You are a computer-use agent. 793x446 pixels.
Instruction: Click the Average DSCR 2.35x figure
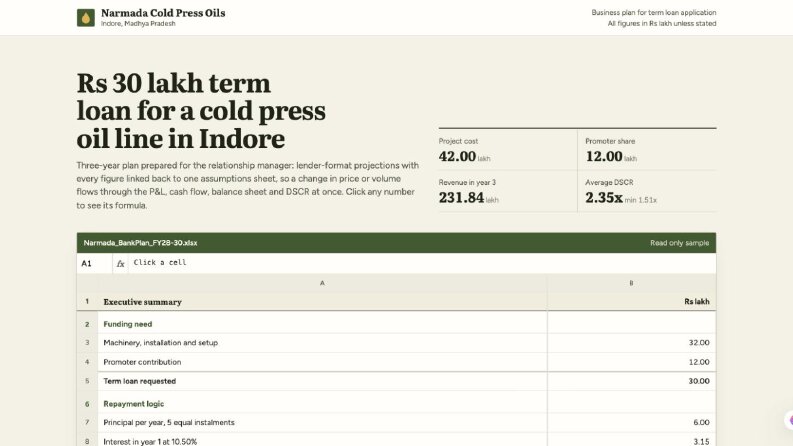pyautogui.click(x=604, y=197)
